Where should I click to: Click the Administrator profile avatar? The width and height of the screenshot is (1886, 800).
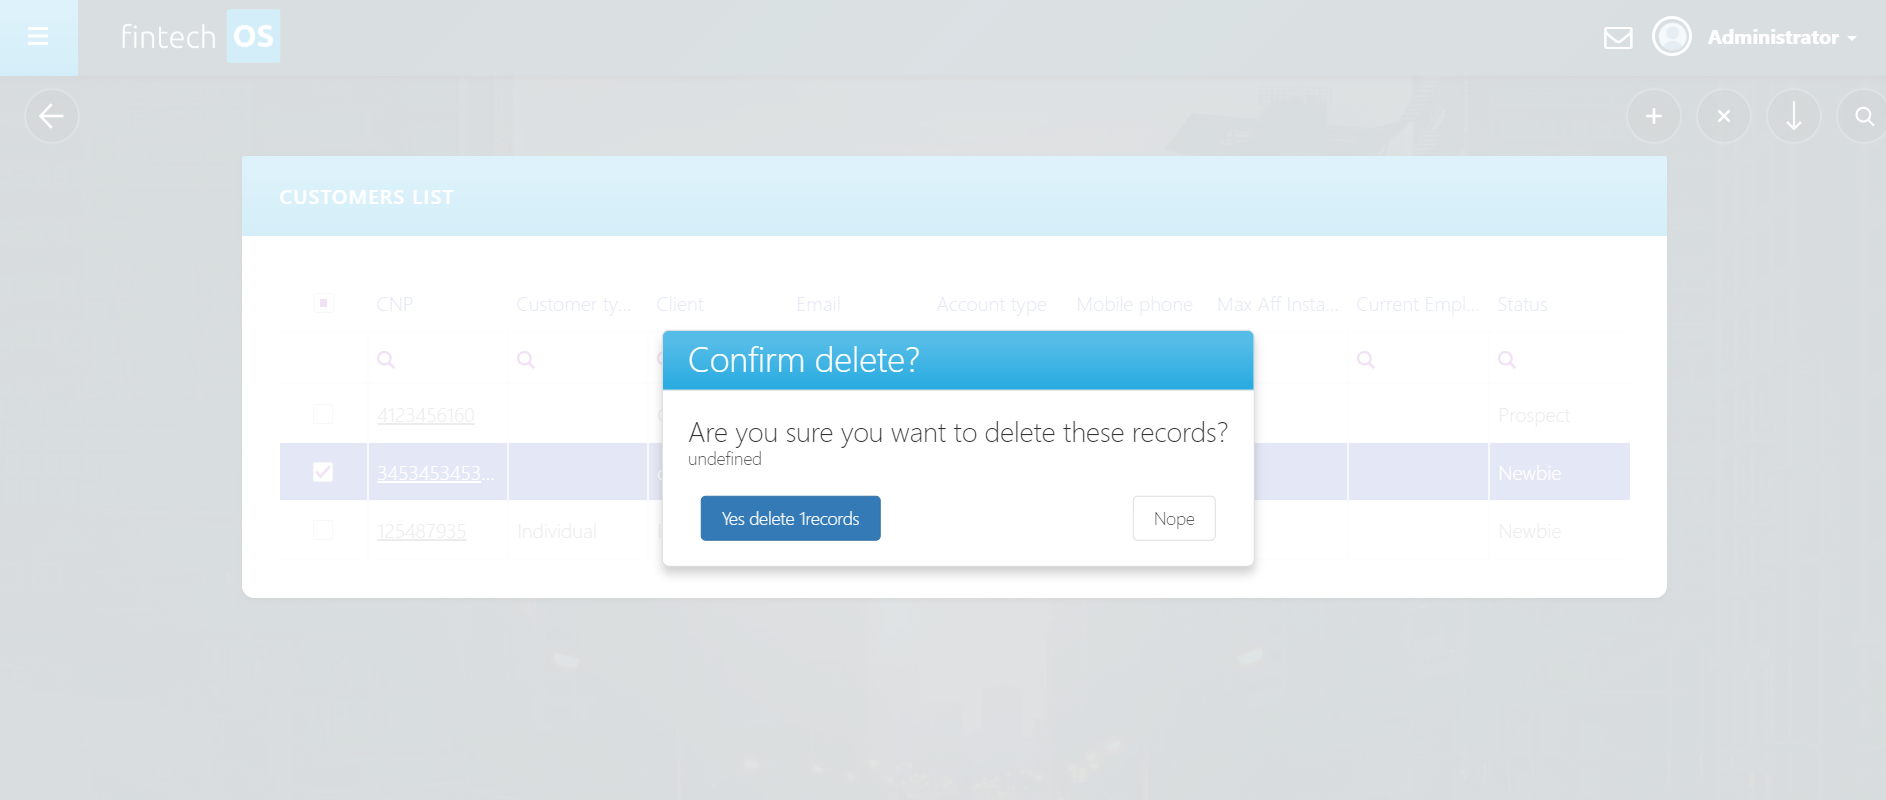tap(1671, 36)
